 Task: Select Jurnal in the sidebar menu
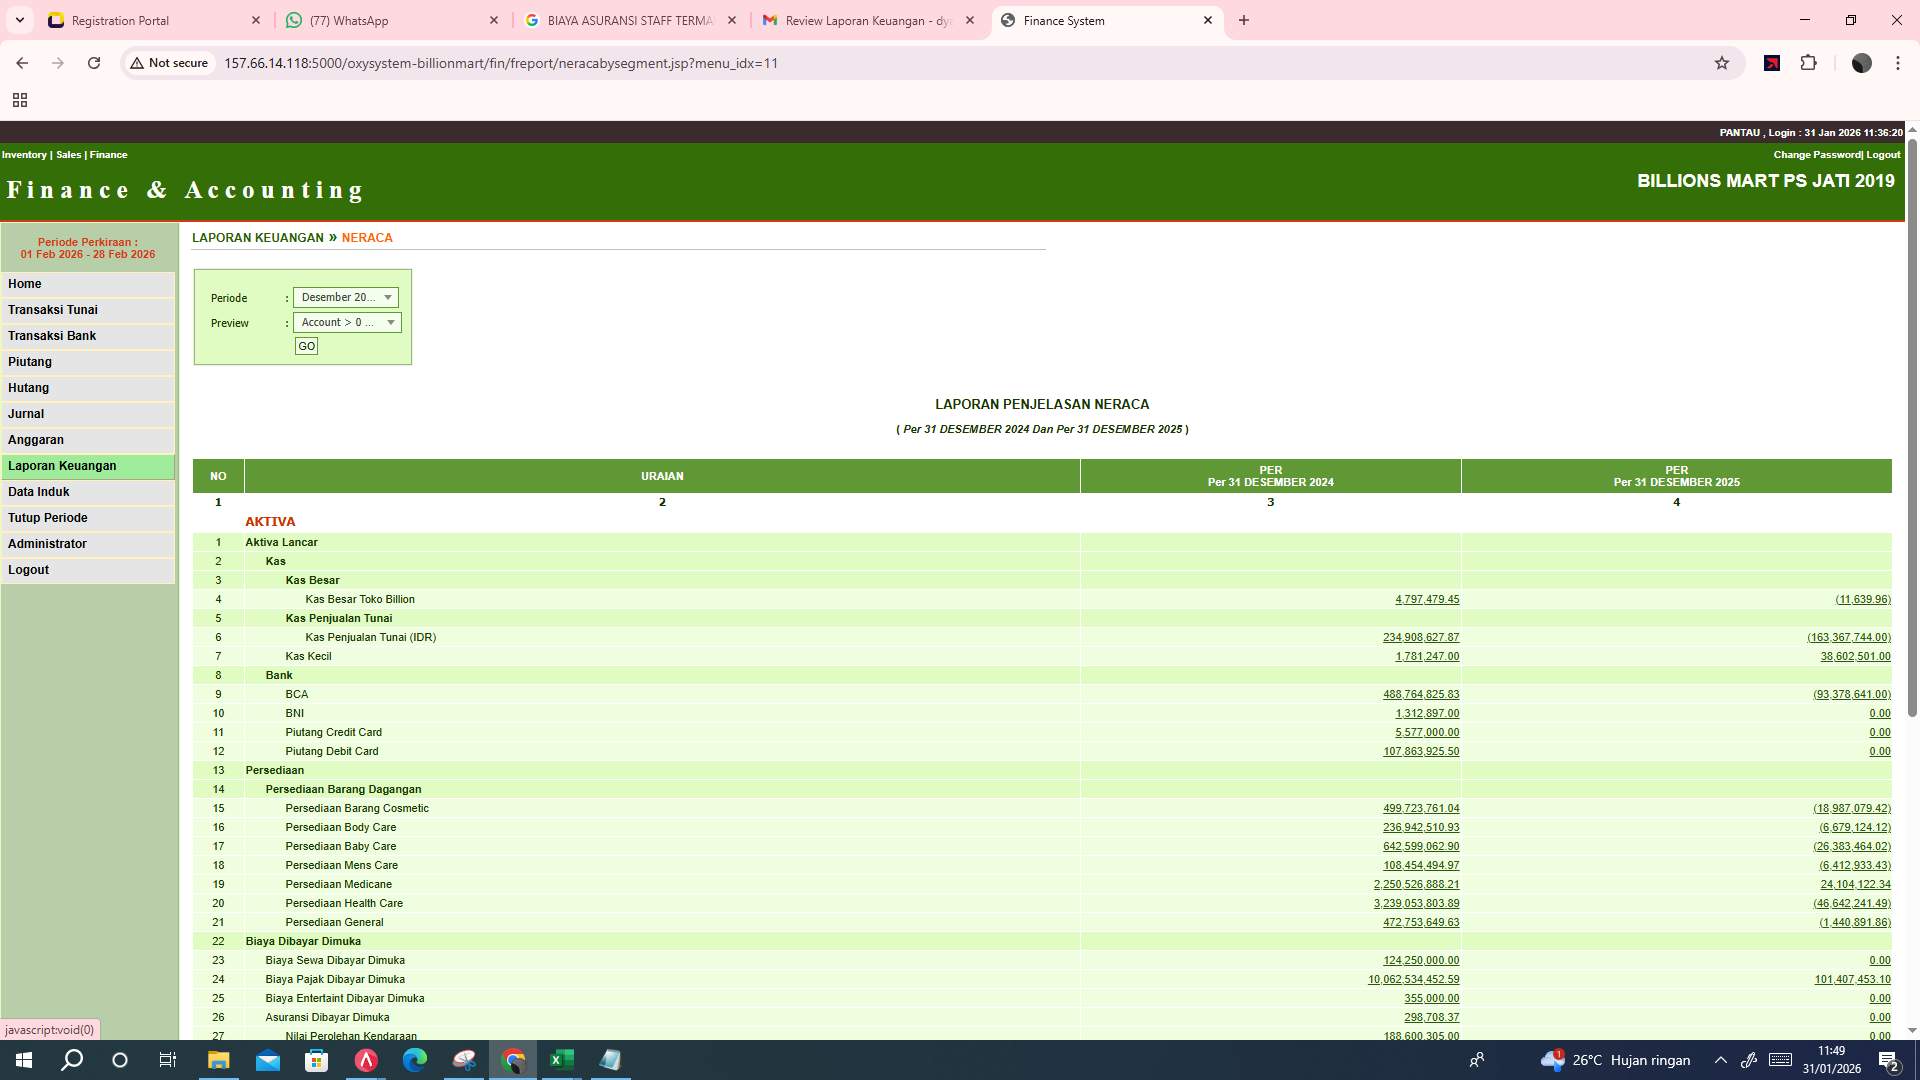click(25, 413)
